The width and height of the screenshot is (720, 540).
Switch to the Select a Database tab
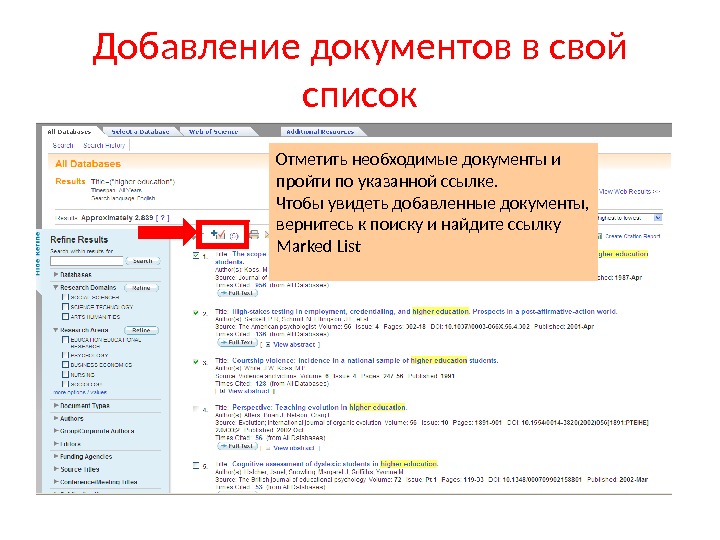click(x=140, y=132)
